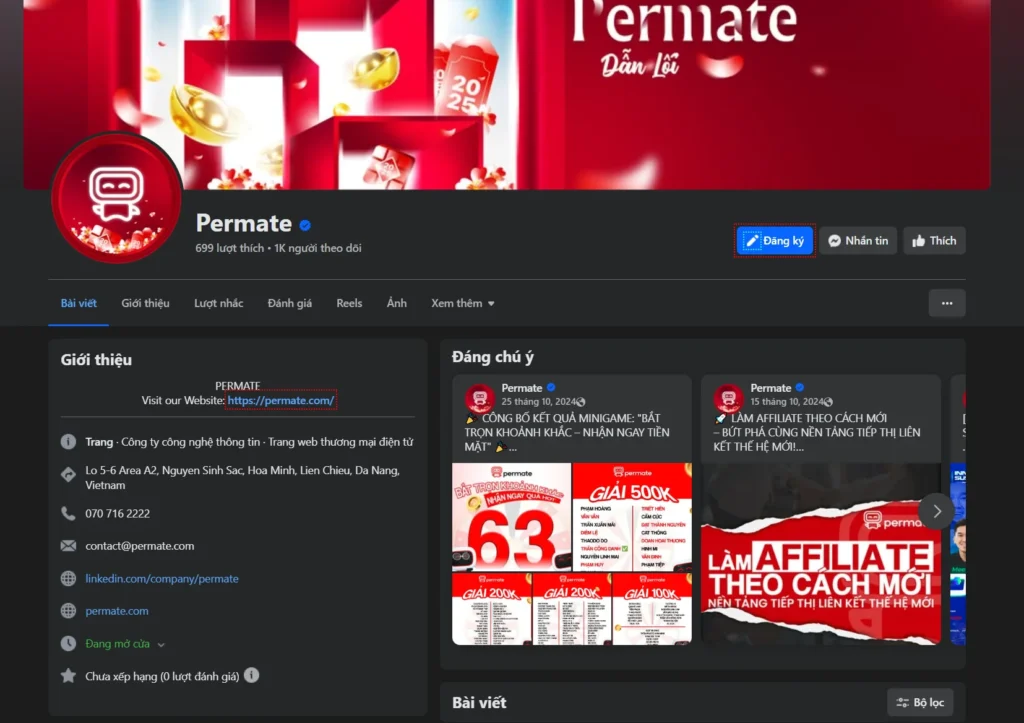Click the Permate round profile picture
The height and width of the screenshot is (723, 1024).
[117, 199]
